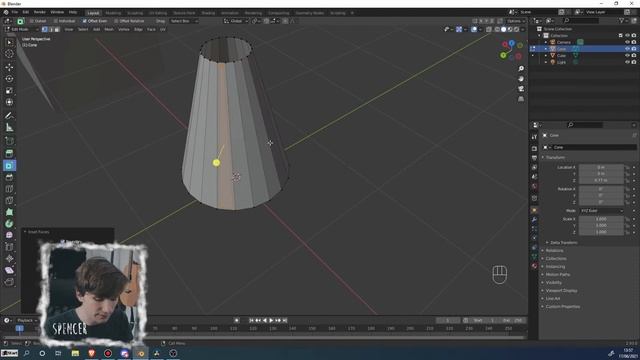The width and height of the screenshot is (640, 360).
Task: Open the File menu
Action: coord(15,12)
